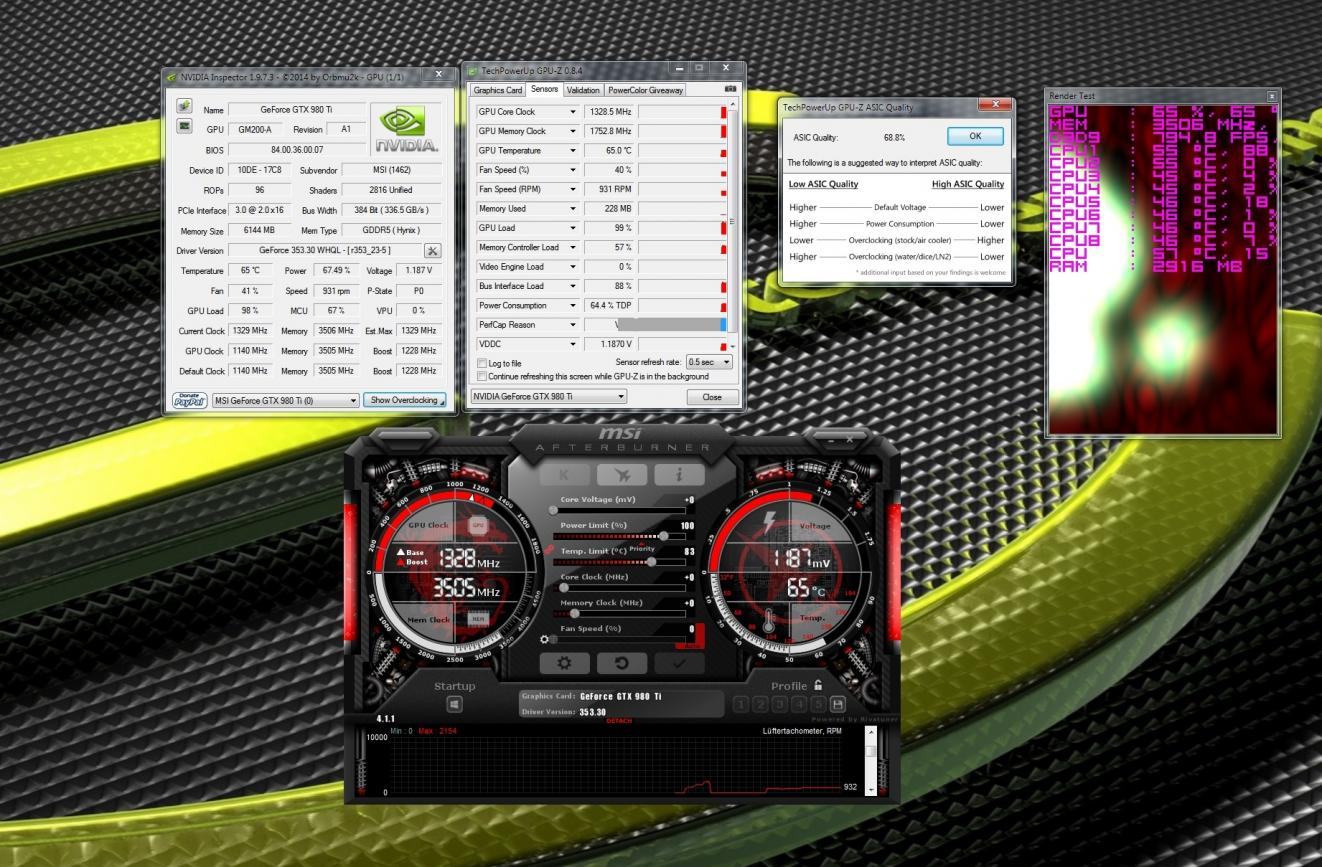Select the Sensors tab in GPU-Z
Image resolution: width=1322 pixels, height=867 pixels.
[544, 90]
